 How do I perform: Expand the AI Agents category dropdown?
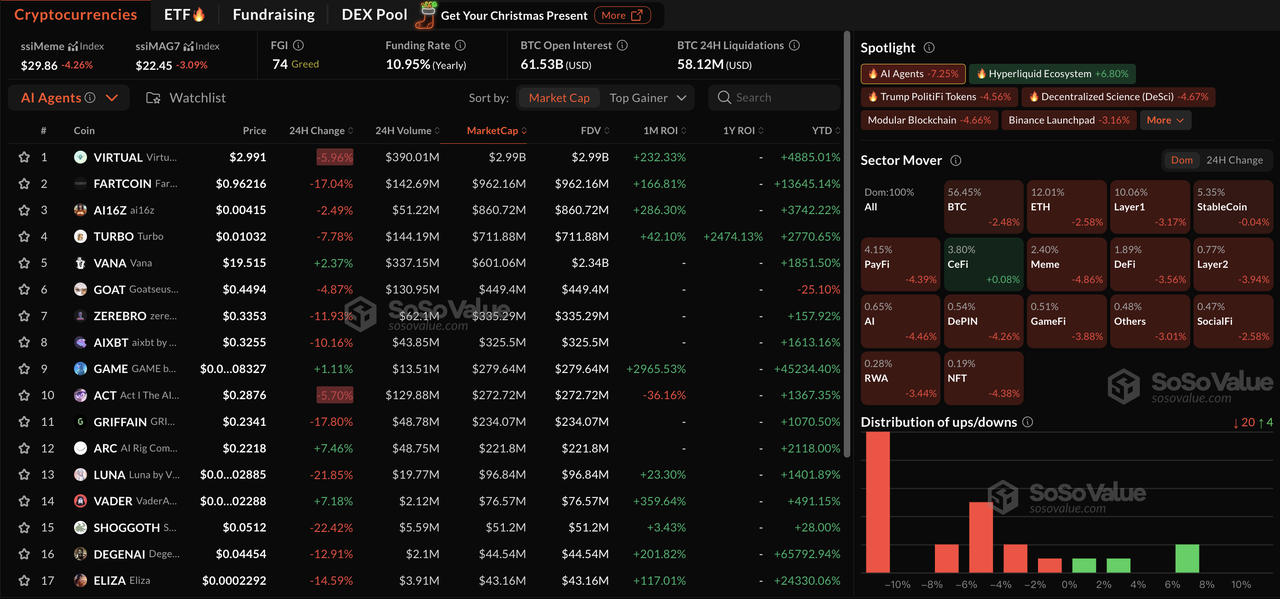pyautogui.click(x=111, y=98)
